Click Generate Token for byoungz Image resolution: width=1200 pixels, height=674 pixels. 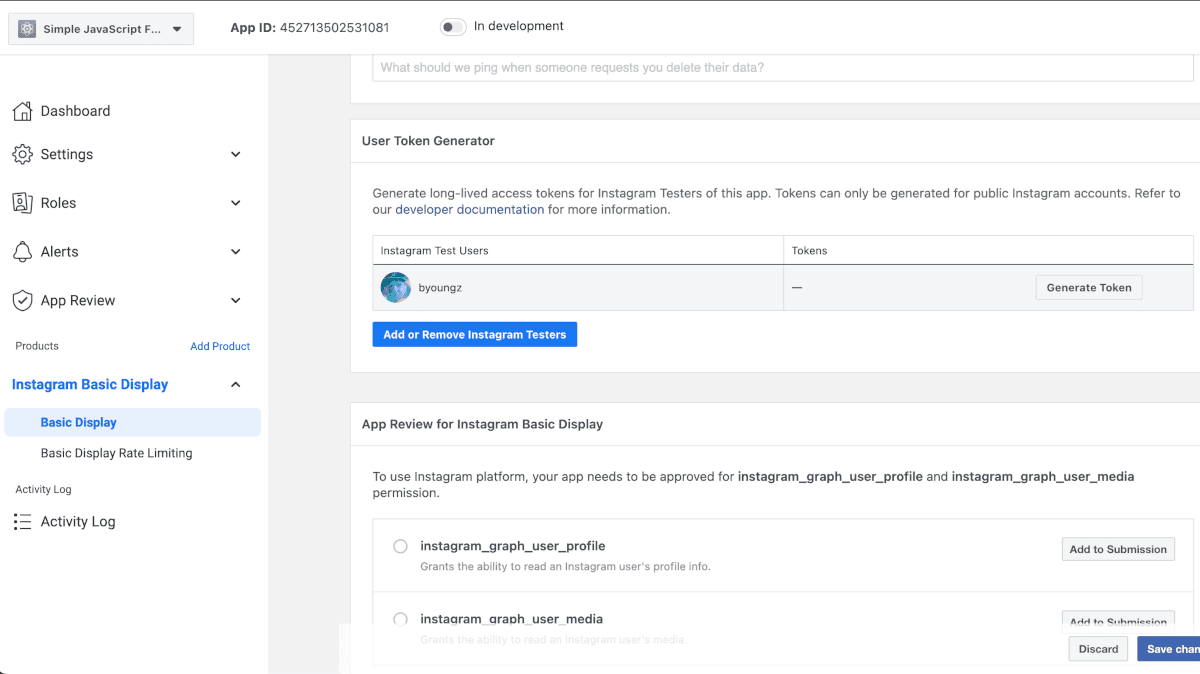tap(1089, 287)
